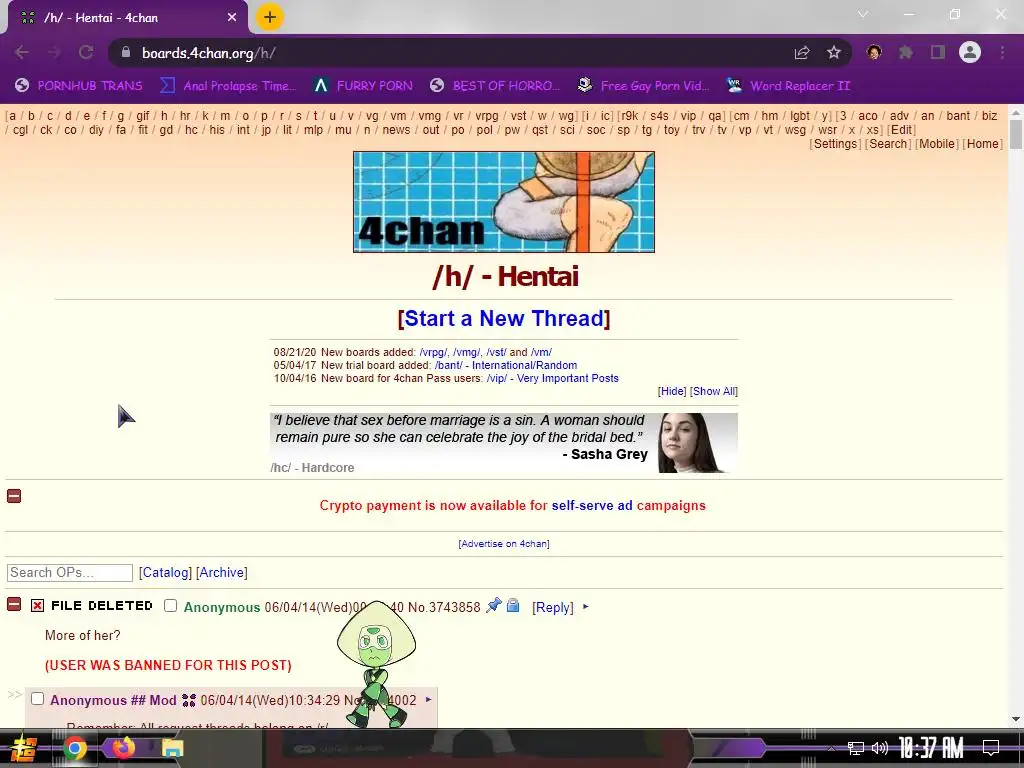Click the page vertical scrollbar thumb
The width and height of the screenshot is (1024, 768).
pos(1016,135)
